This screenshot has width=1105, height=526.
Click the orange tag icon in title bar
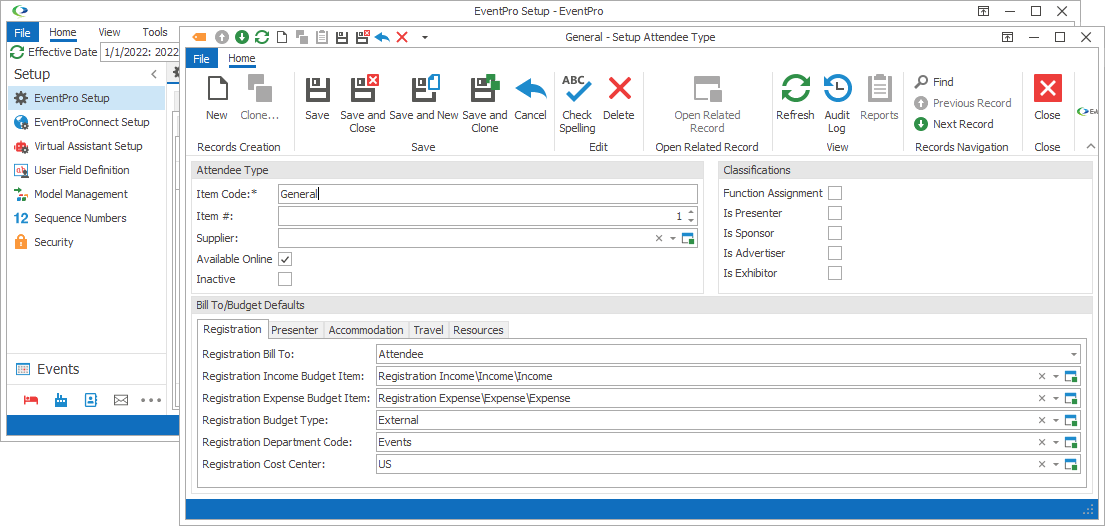(199, 37)
